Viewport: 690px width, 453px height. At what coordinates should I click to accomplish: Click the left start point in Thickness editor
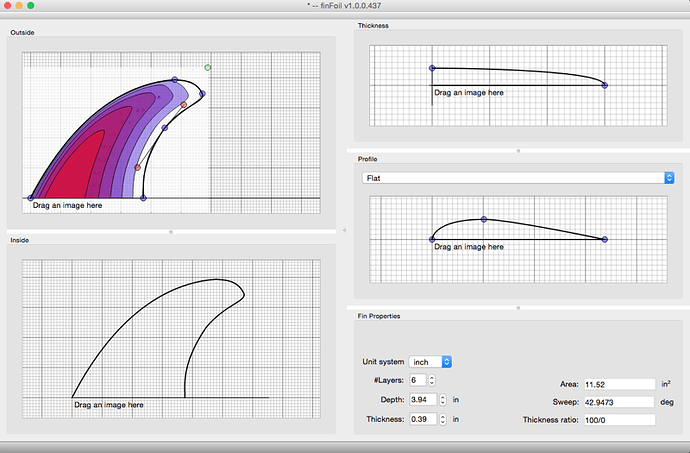432,68
